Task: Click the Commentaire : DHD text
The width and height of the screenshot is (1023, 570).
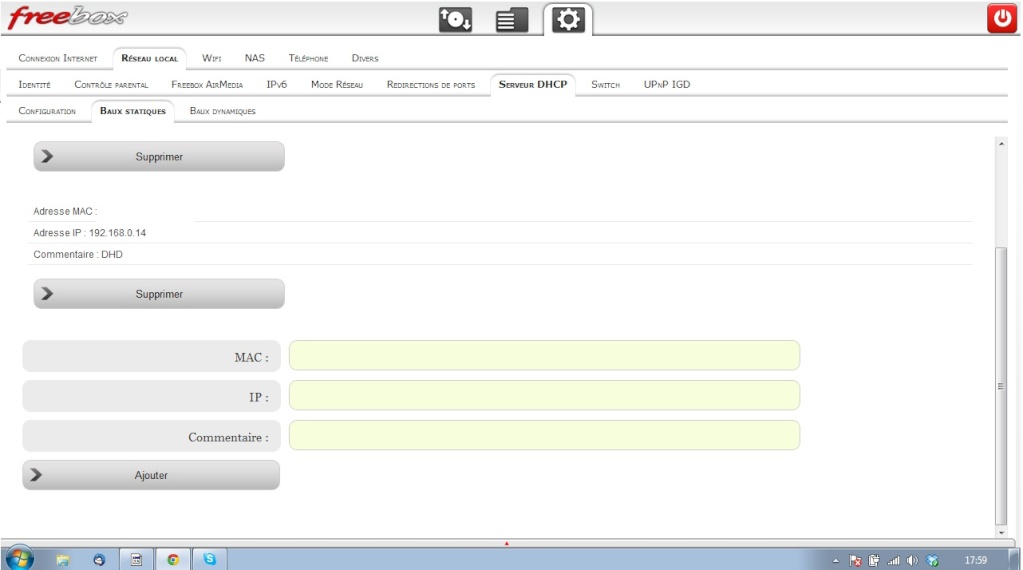Action: pyautogui.click(x=78, y=254)
